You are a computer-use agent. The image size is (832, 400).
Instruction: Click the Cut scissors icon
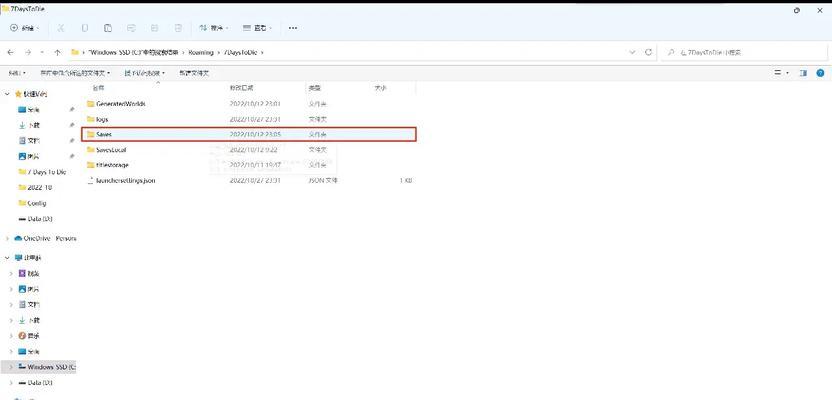[60, 28]
